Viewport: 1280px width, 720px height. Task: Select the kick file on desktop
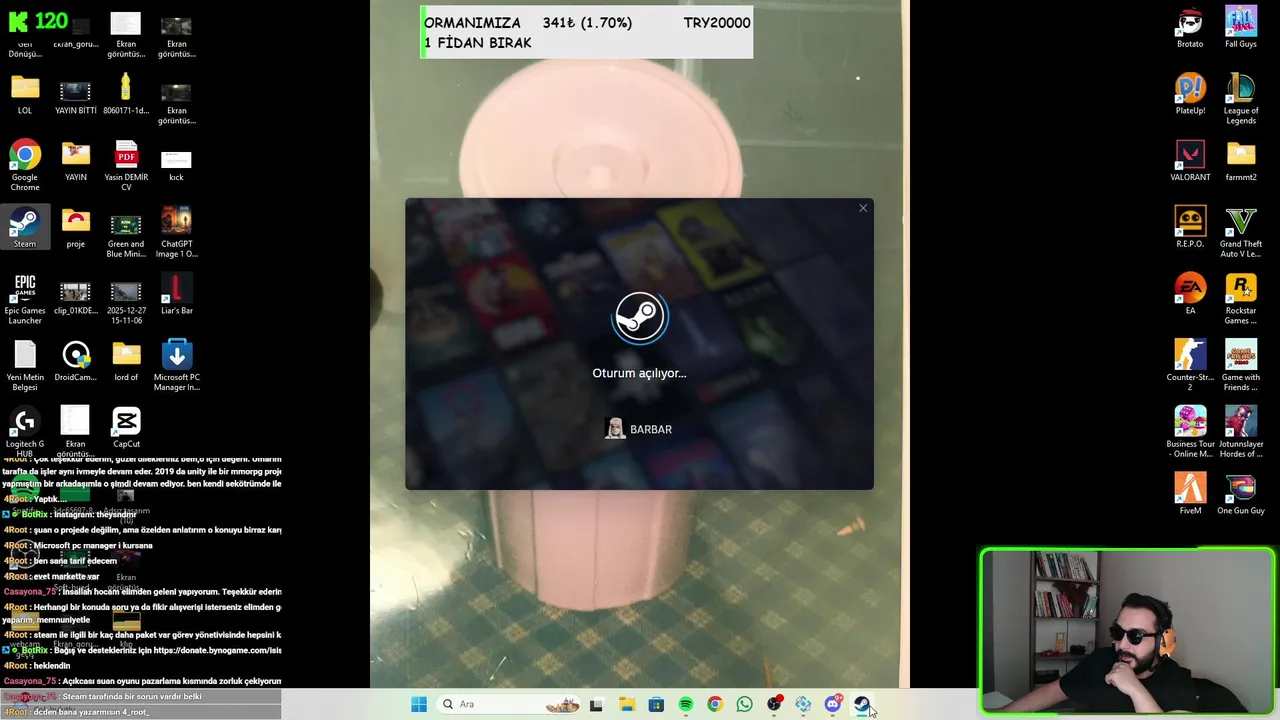[176, 166]
